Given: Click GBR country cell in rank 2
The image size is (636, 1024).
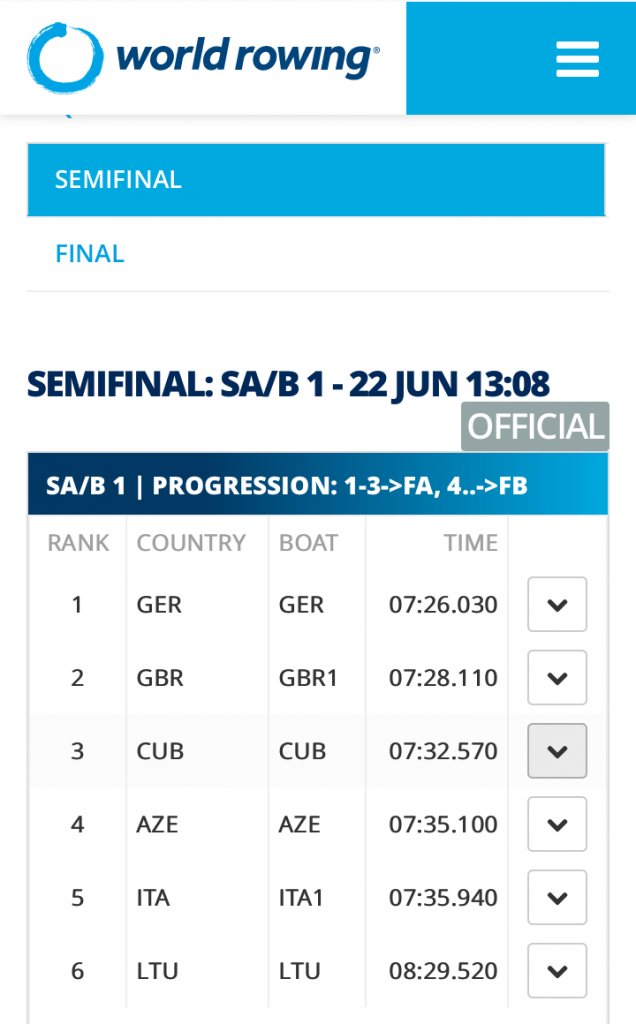Looking at the screenshot, I should pos(160,678).
